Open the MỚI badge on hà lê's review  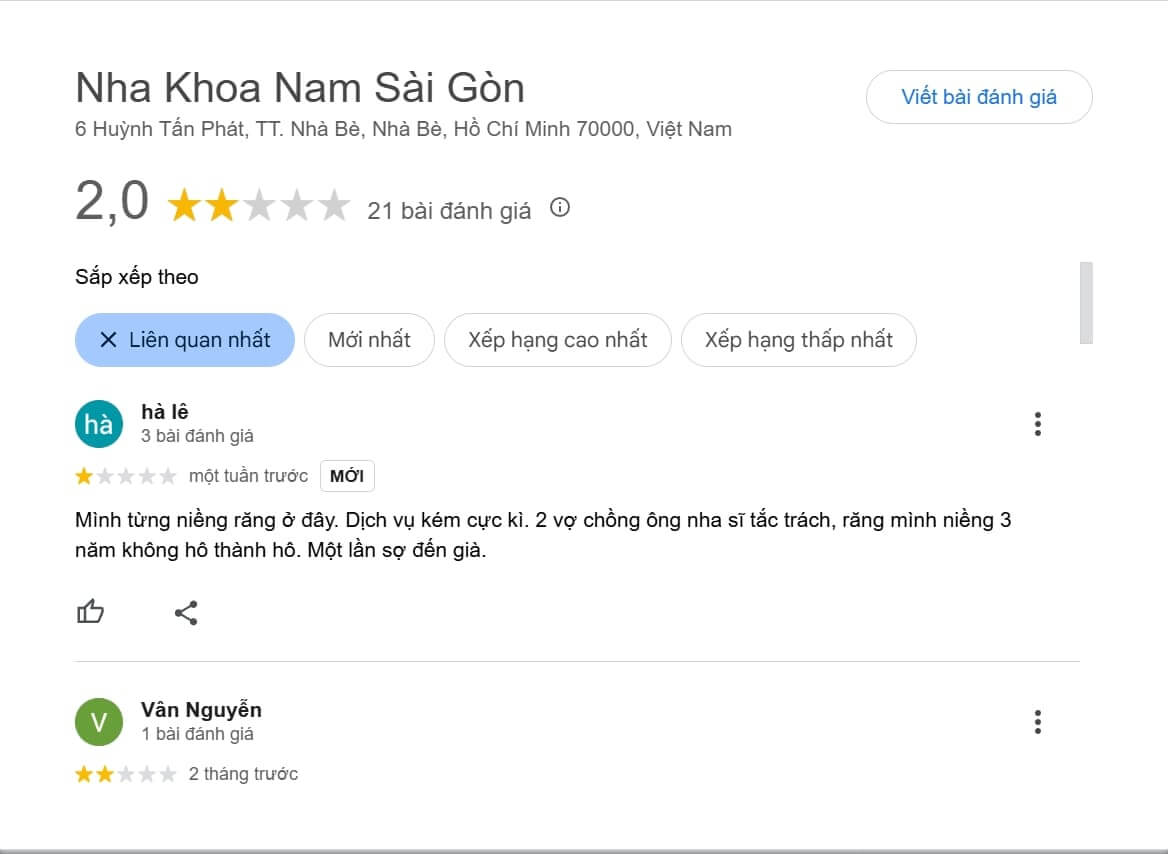[346, 476]
